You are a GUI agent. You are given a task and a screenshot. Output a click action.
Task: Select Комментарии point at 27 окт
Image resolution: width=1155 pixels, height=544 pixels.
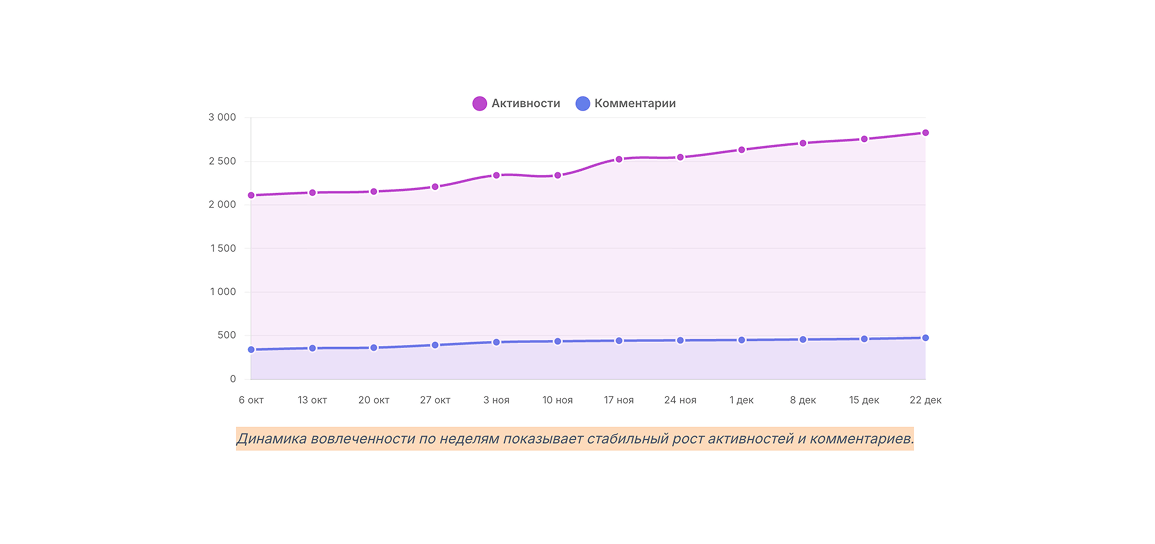click(x=435, y=345)
